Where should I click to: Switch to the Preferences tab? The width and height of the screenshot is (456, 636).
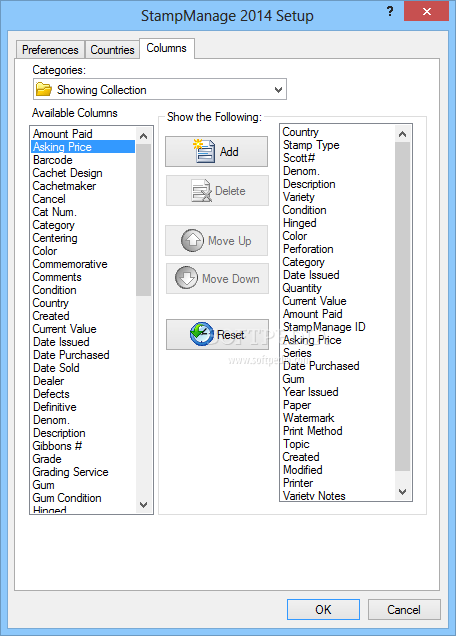point(50,50)
